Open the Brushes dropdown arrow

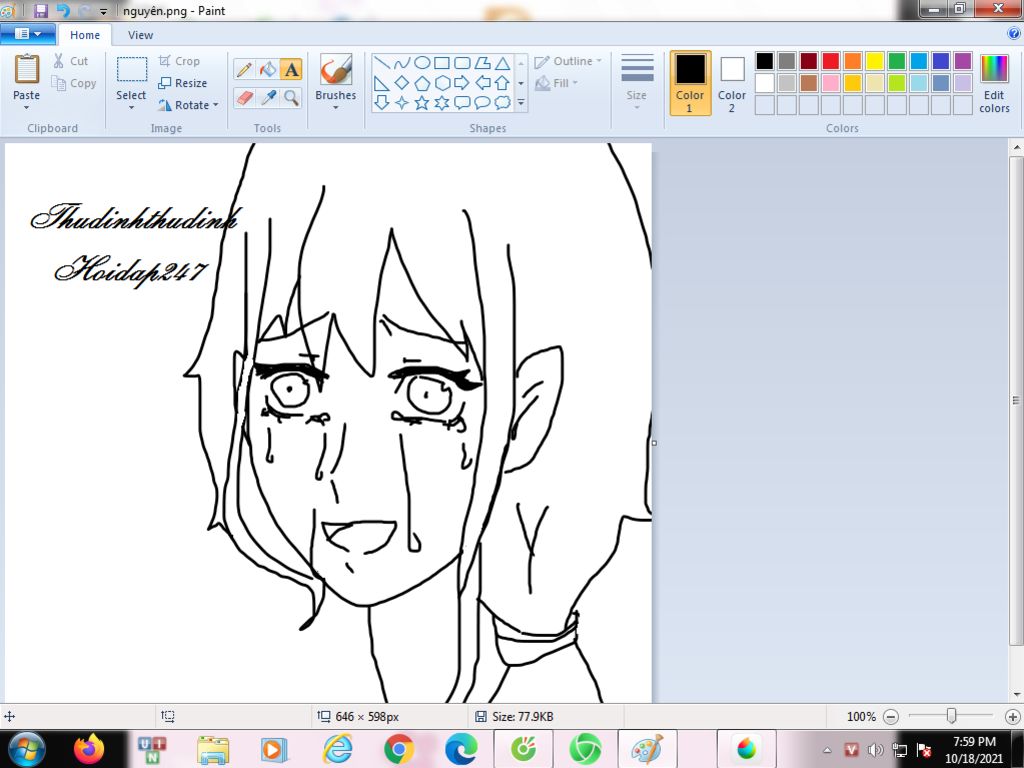[336, 108]
